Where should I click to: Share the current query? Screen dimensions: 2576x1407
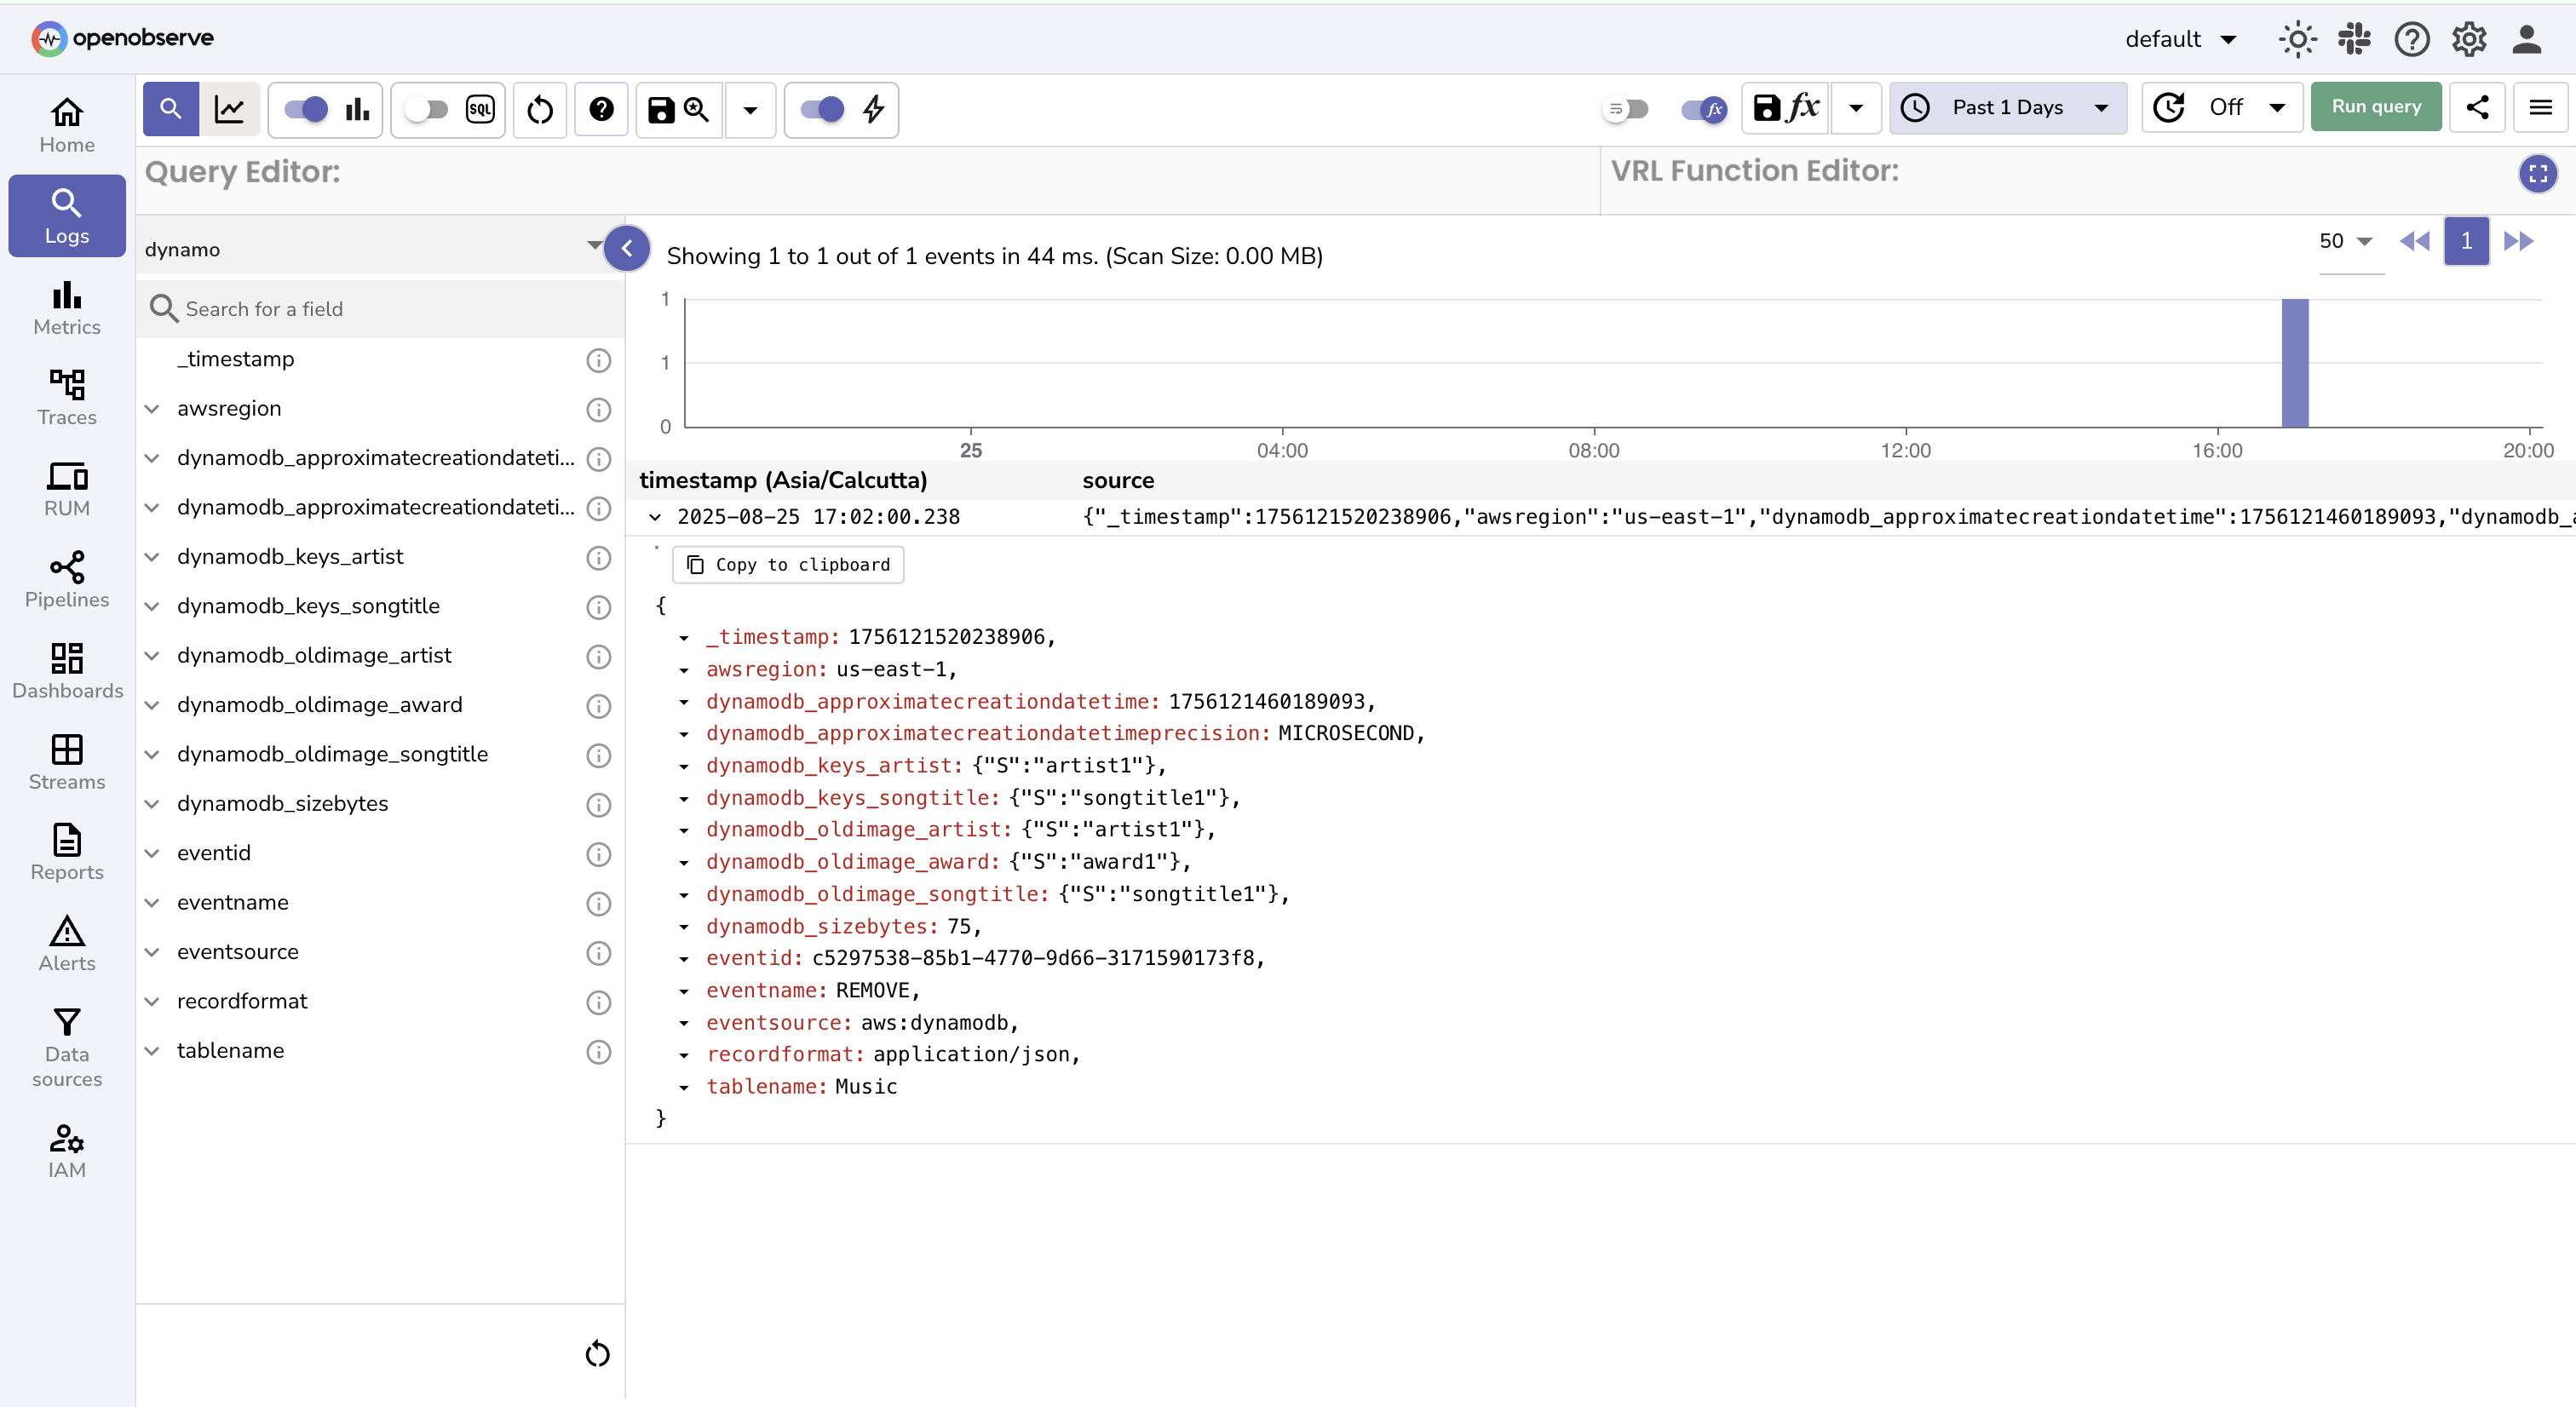pyautogui.click(x=2477, y=107)
